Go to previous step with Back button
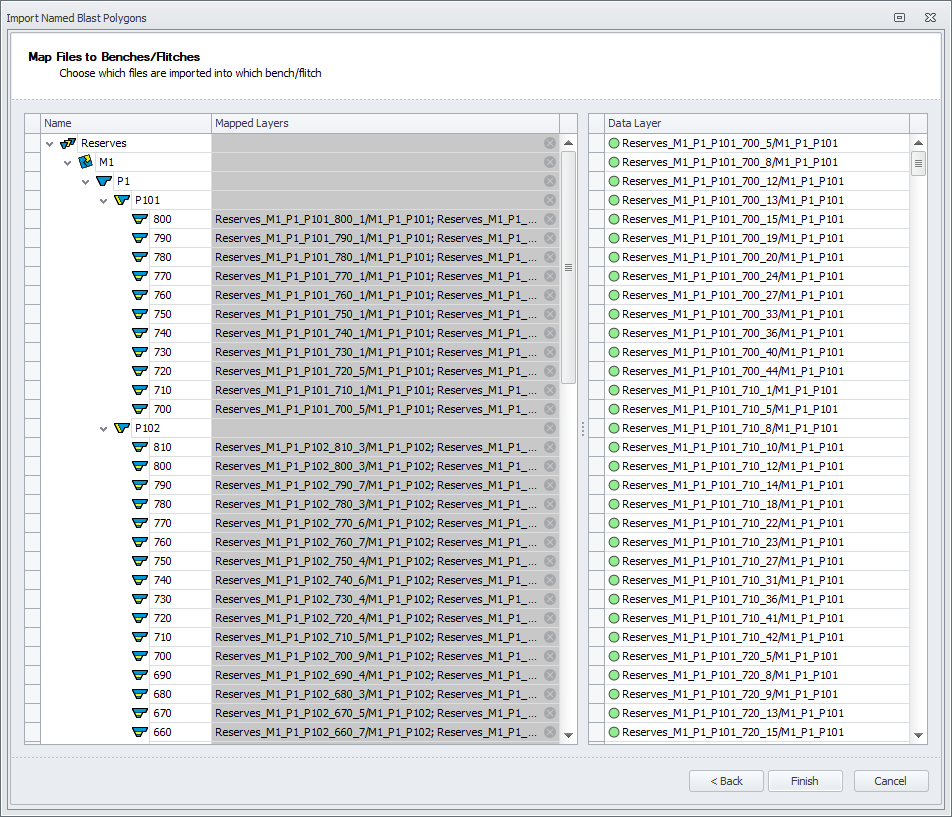Viewport: 952px width, 817px height. [726, 781]
